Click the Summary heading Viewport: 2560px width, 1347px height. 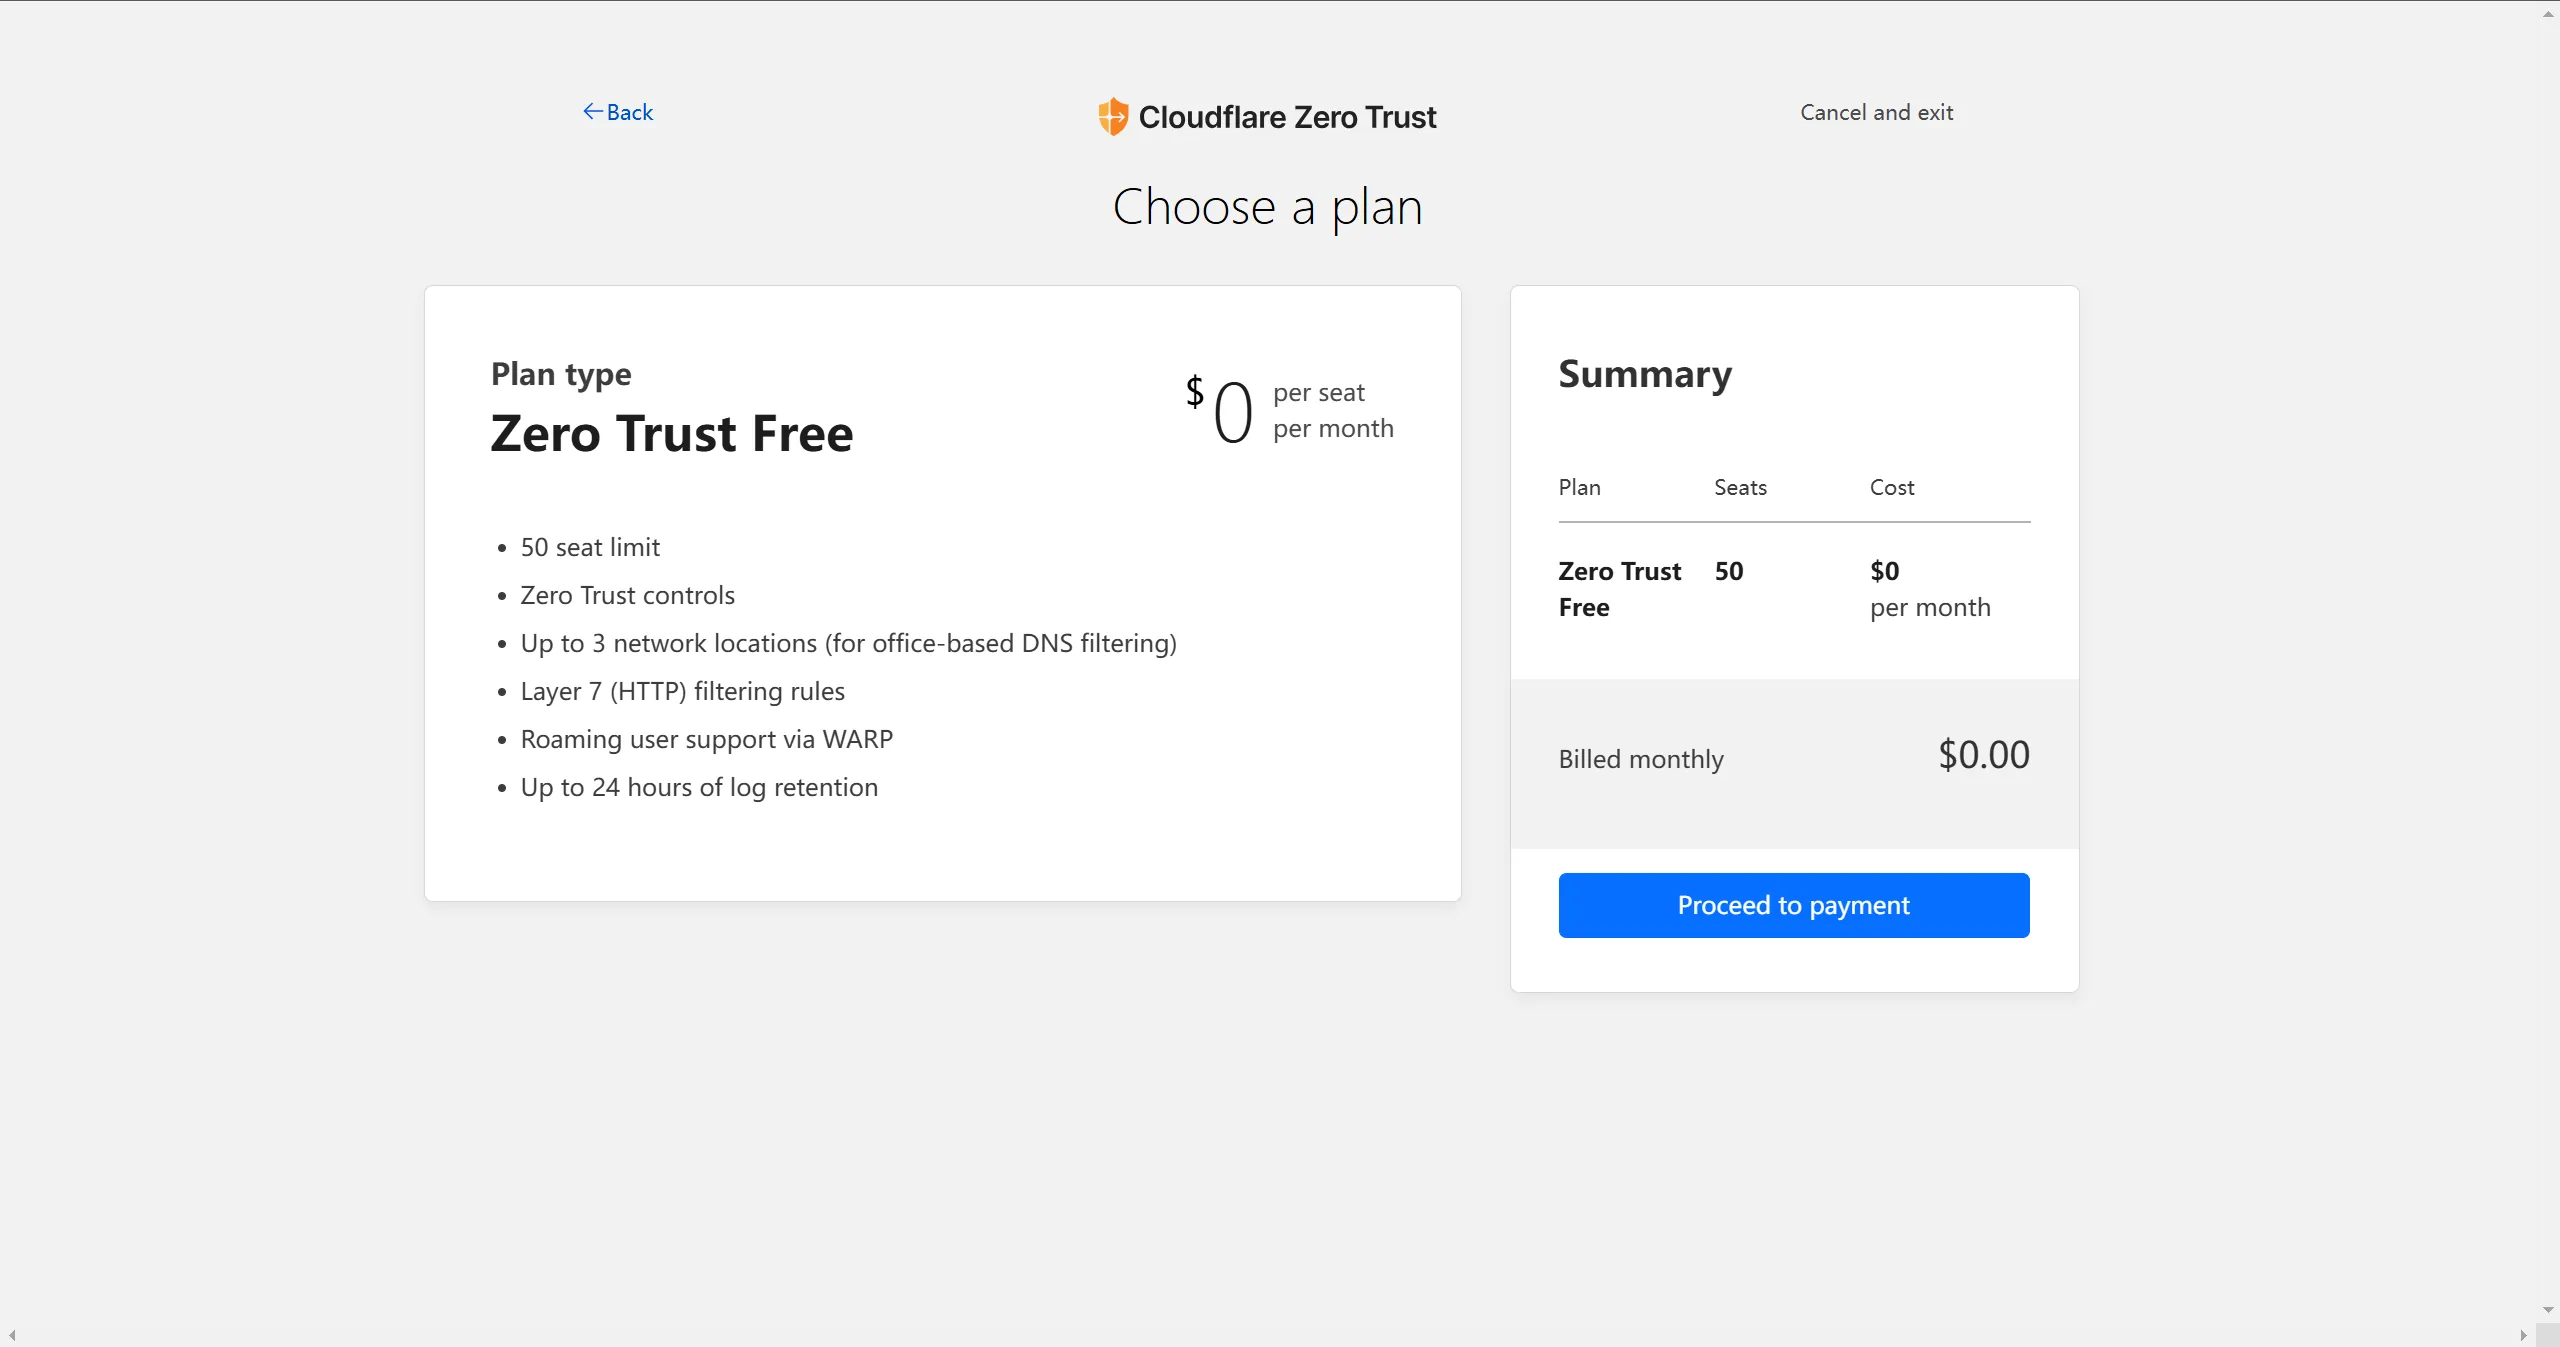pyautogui.click(x=1645, y=375)
